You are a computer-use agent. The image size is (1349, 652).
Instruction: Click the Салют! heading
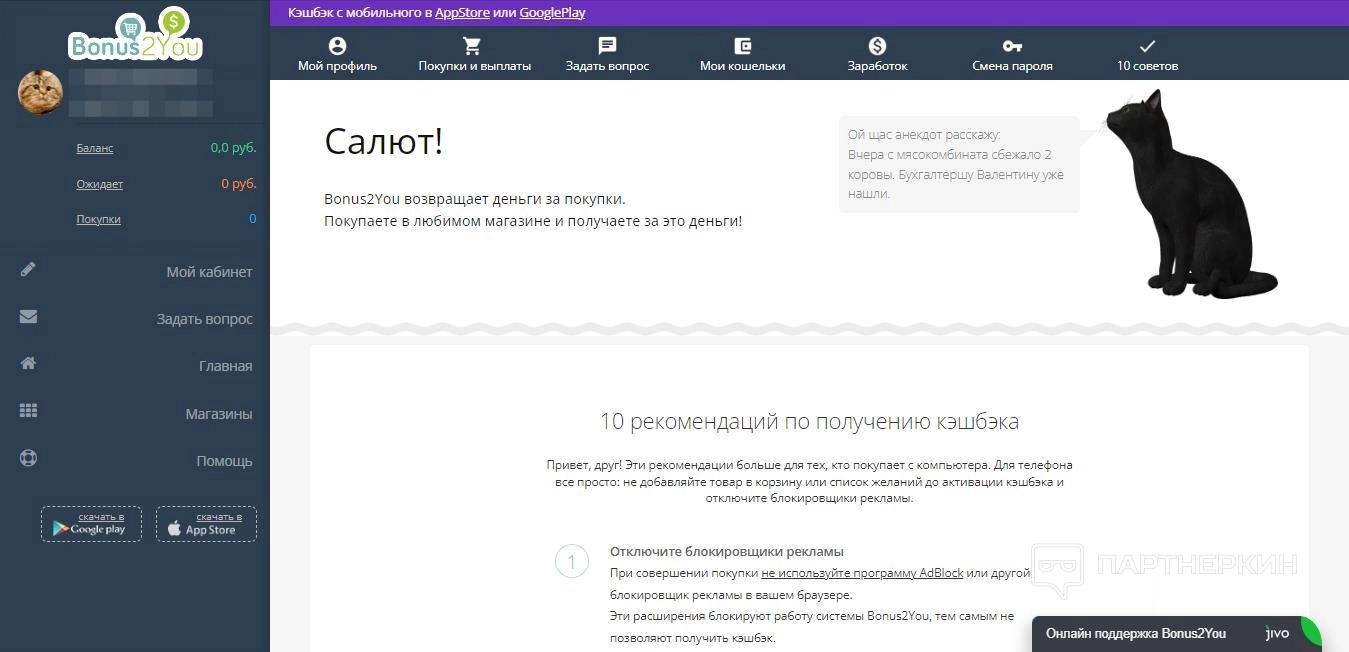pyautogui.click(x=383, y=141)
